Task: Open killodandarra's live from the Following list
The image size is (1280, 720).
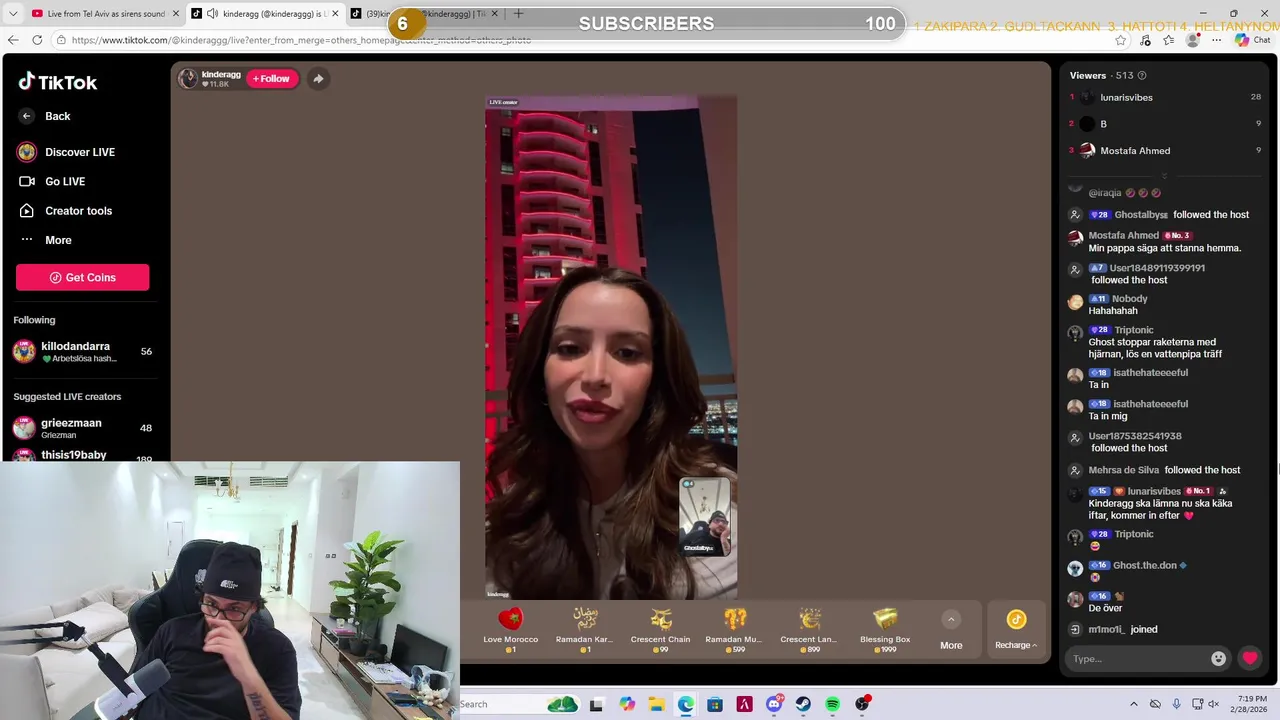Action: pyautogui.click(x=82, y=351)
